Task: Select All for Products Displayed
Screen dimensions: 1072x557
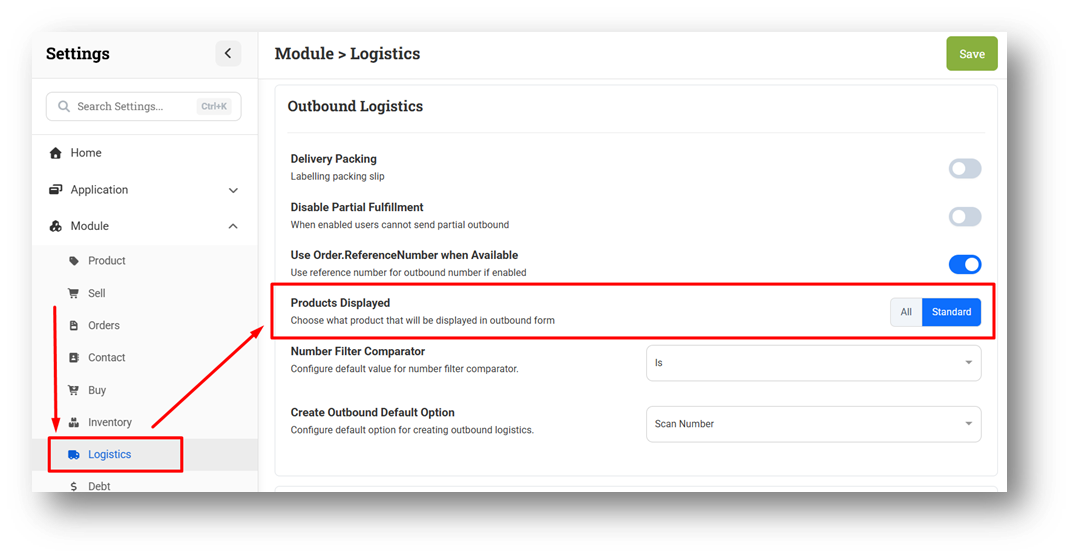Action: (906, 312)
